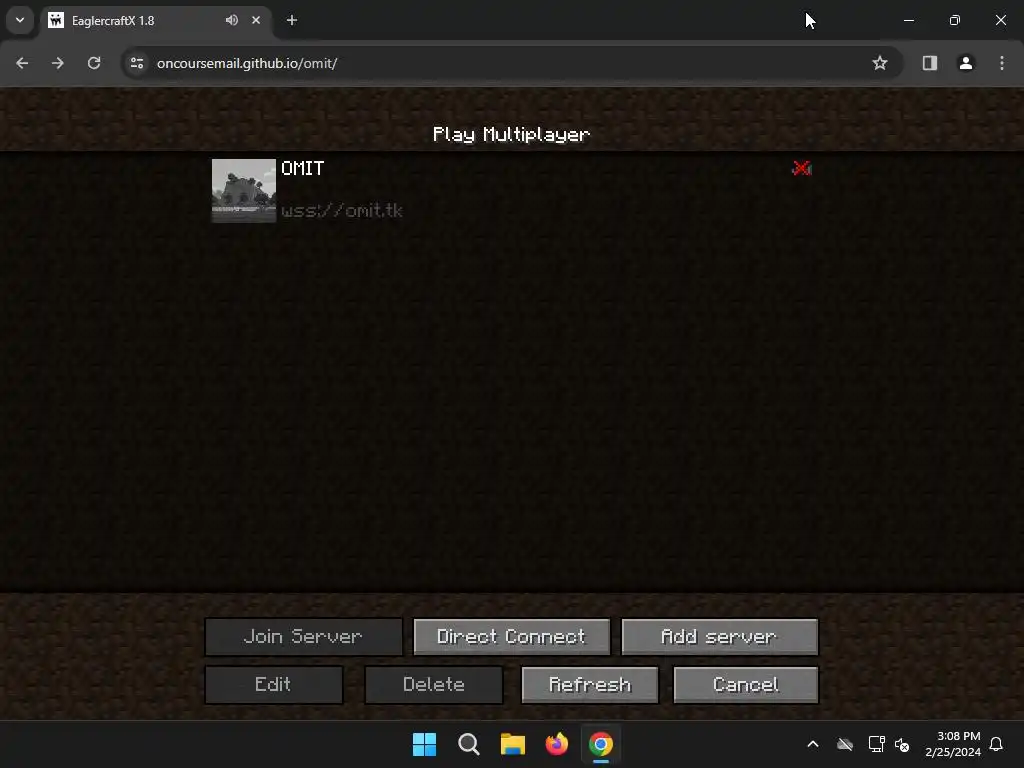1024x768 pixels.
Task: Click the Play Multiplayer heading
Action: [511, 135]
